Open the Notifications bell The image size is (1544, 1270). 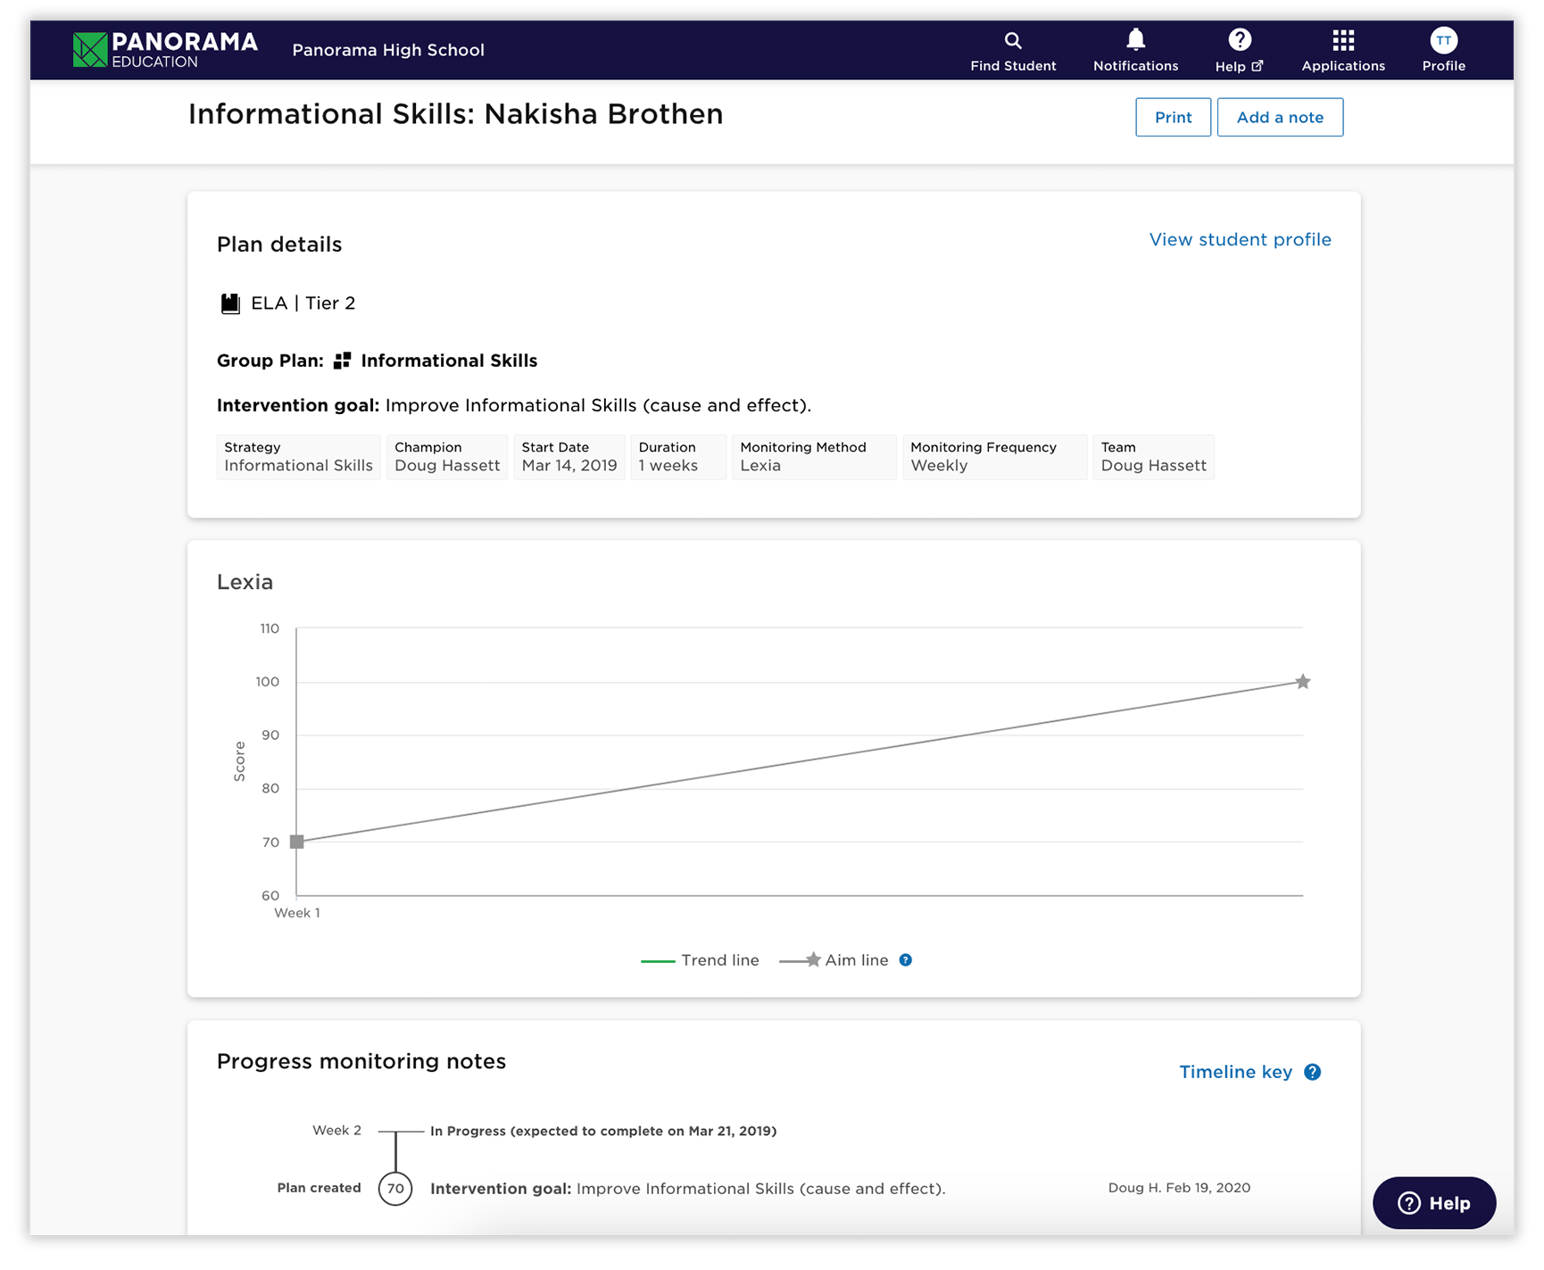pos(1135,41)
